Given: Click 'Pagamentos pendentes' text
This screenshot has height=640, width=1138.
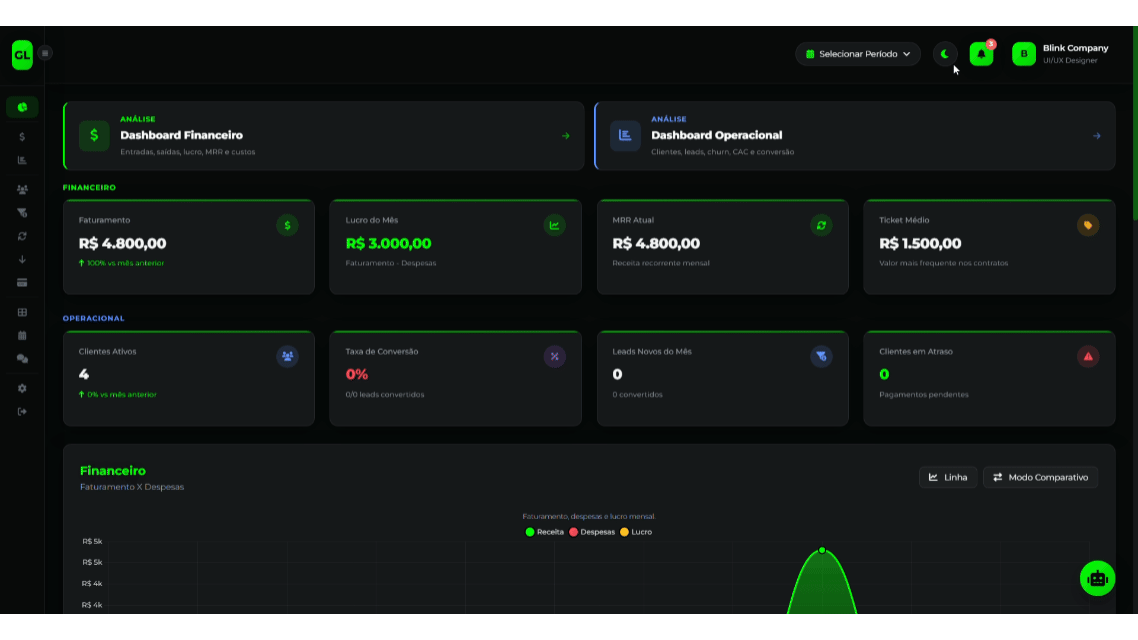Looking at the screenshot, I should (924, 395).
